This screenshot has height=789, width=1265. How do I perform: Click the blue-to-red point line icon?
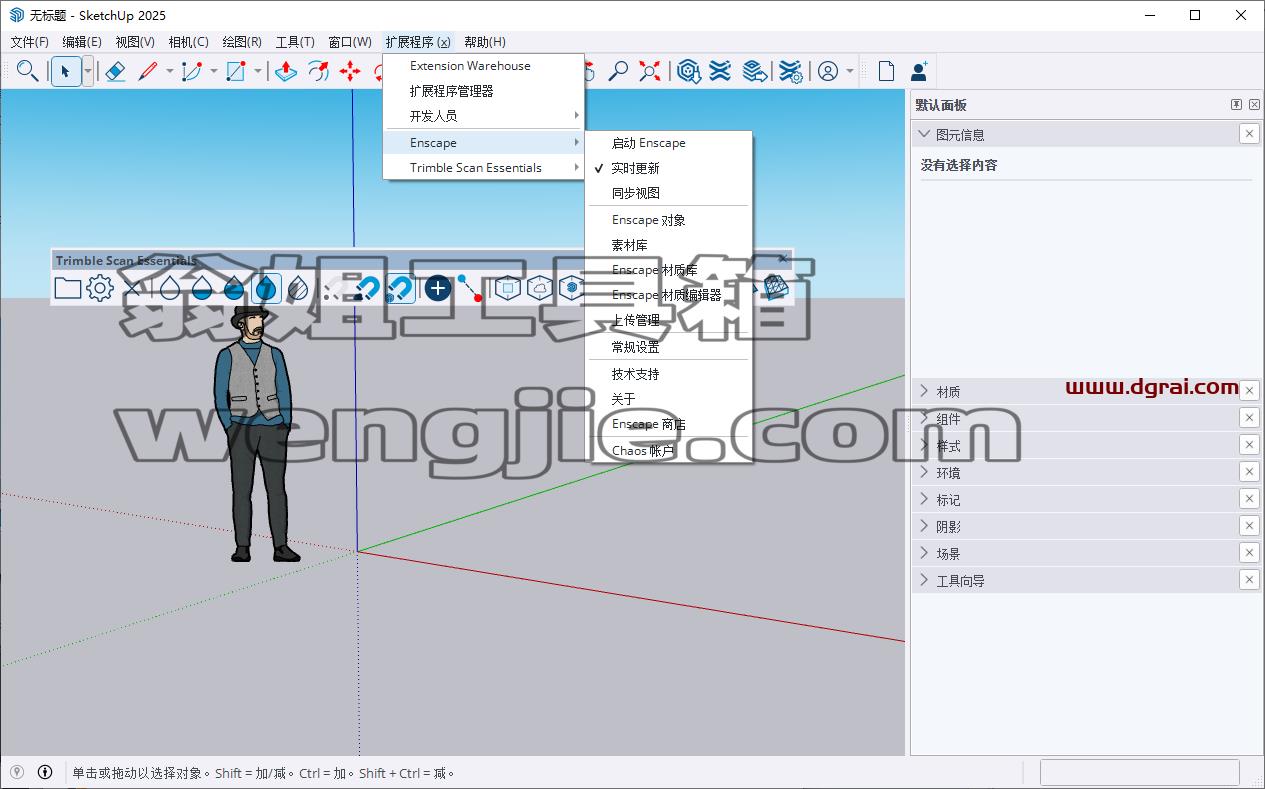470,288
